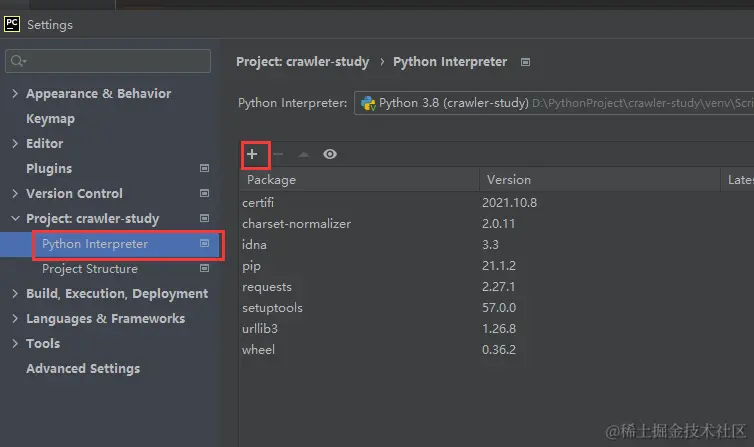
Task: Click version 2.27.1 of requests
Action: (x=499, y=286)
